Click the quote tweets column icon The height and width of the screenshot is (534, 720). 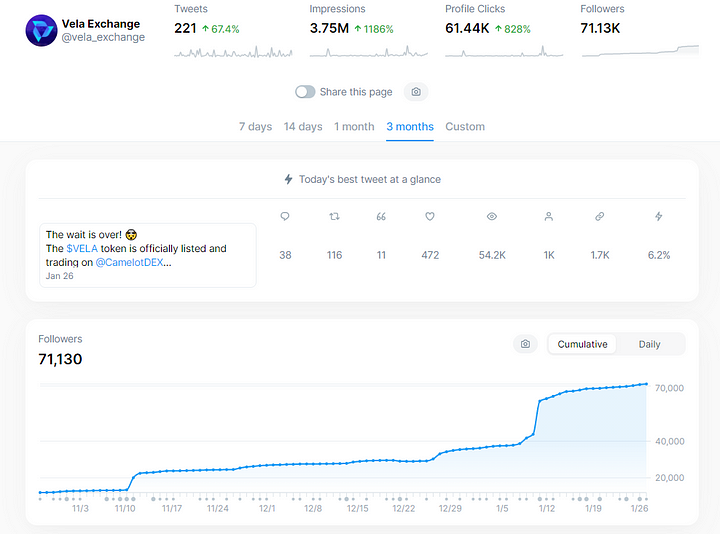(381, 216)
